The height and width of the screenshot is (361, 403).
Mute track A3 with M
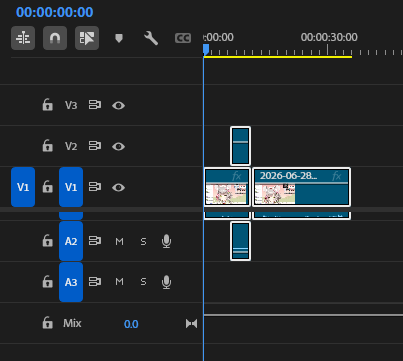119,282
